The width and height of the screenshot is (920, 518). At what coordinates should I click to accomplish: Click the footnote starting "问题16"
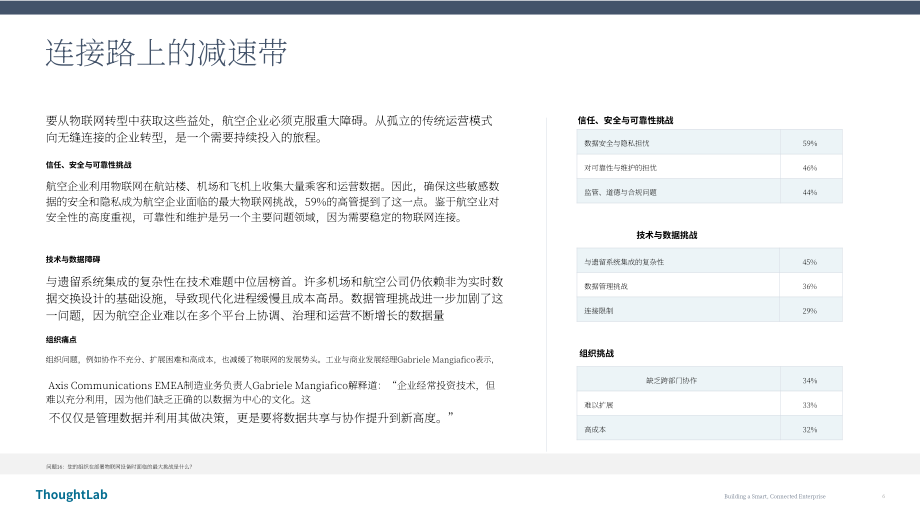tap(119, 467)
